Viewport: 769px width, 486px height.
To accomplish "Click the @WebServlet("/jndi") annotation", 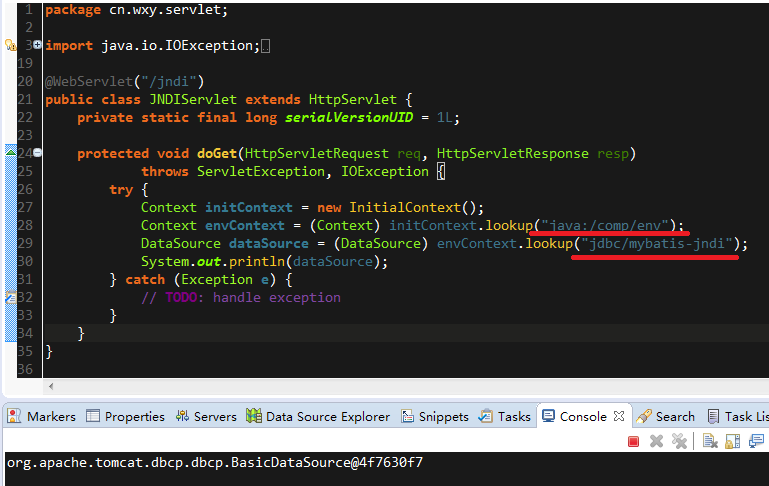I will [125, 81].
